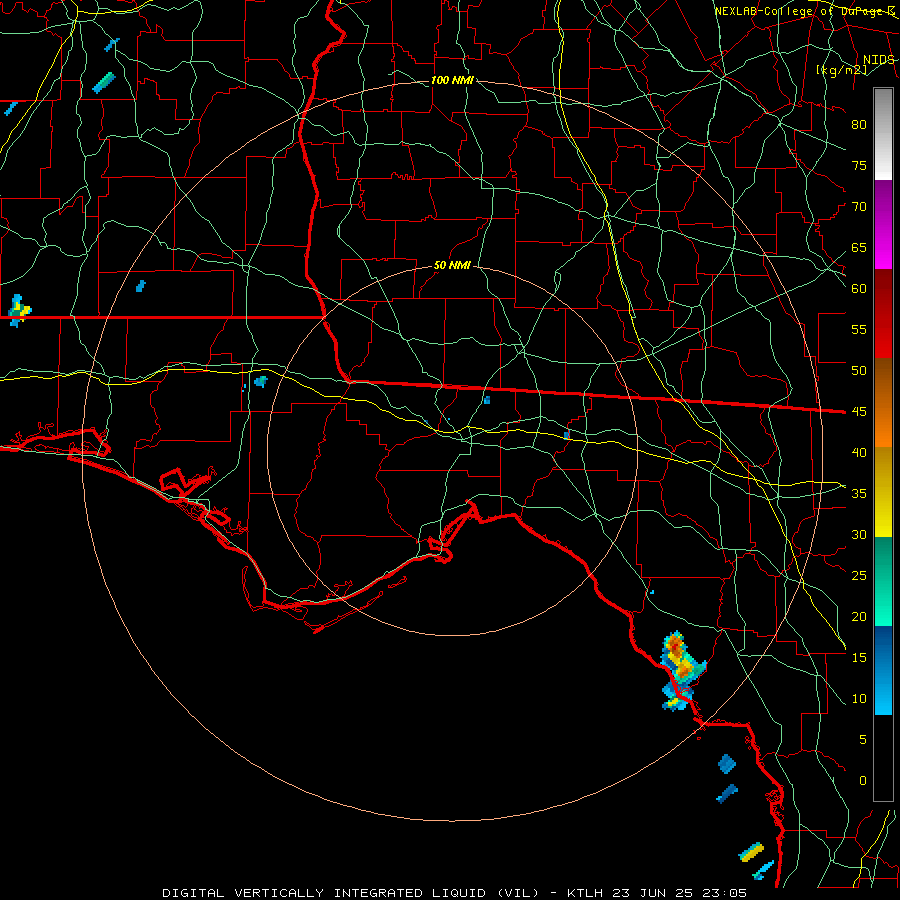
Task: Click the yellow segment of the color bar
Action: [883, 492]
